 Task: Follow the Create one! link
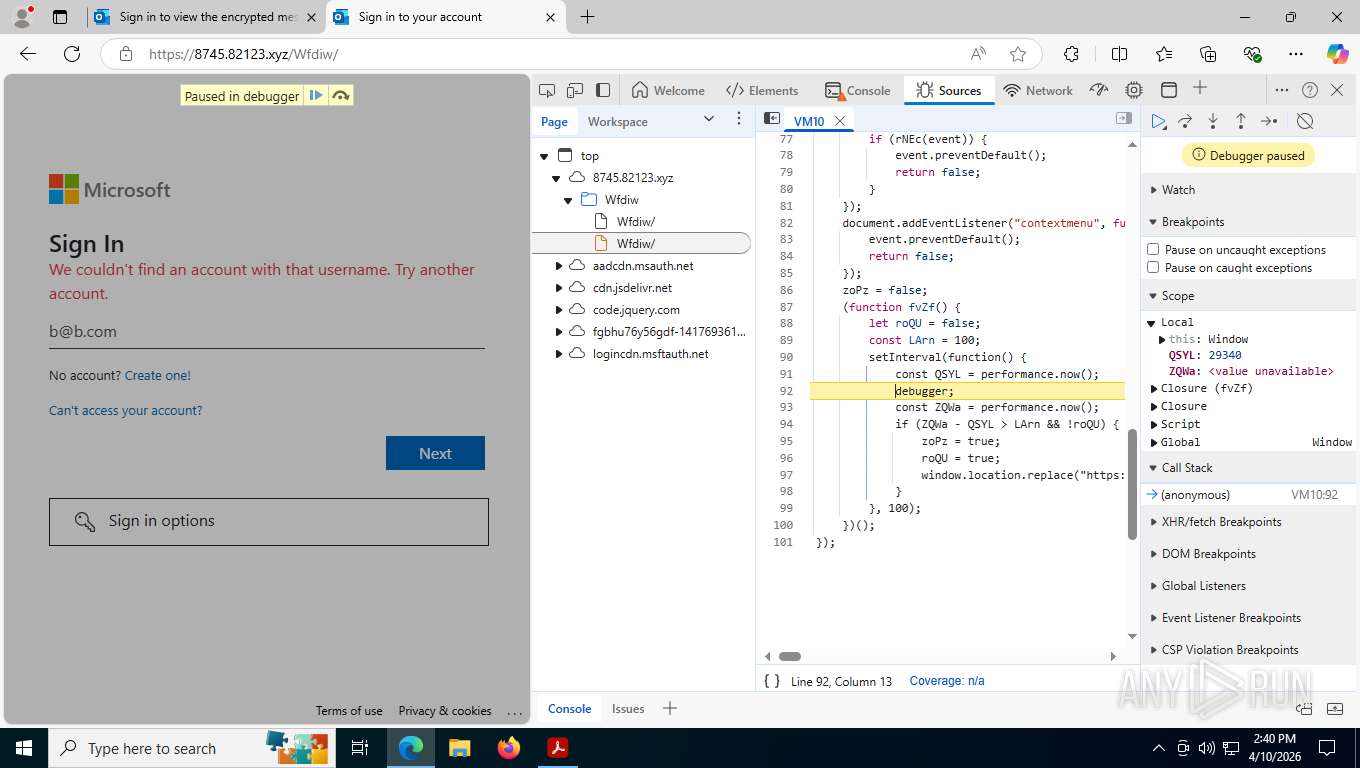[x=158, y=375]
